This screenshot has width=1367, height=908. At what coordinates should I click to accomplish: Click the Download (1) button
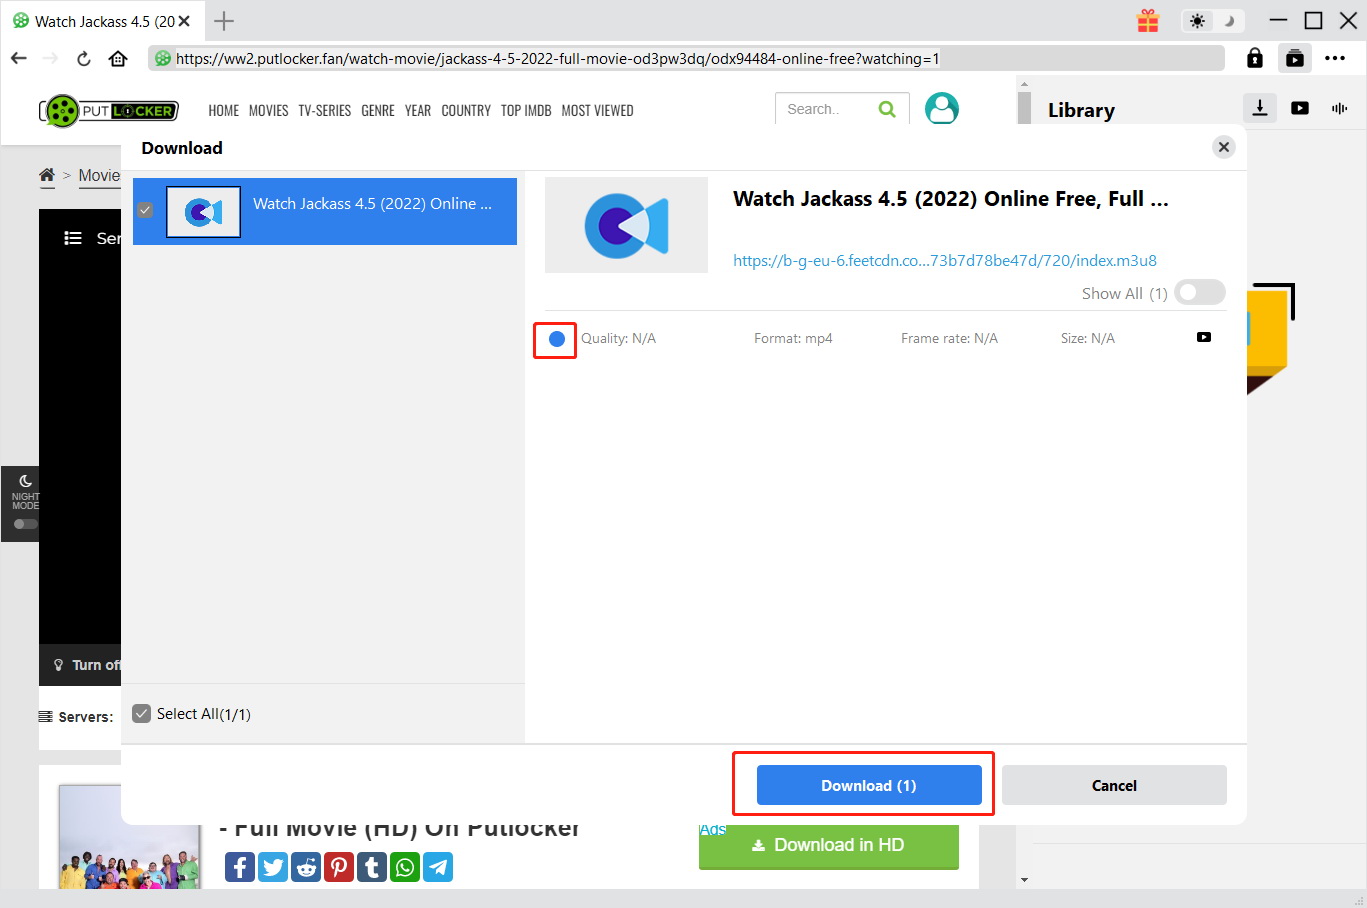[869, 785]
